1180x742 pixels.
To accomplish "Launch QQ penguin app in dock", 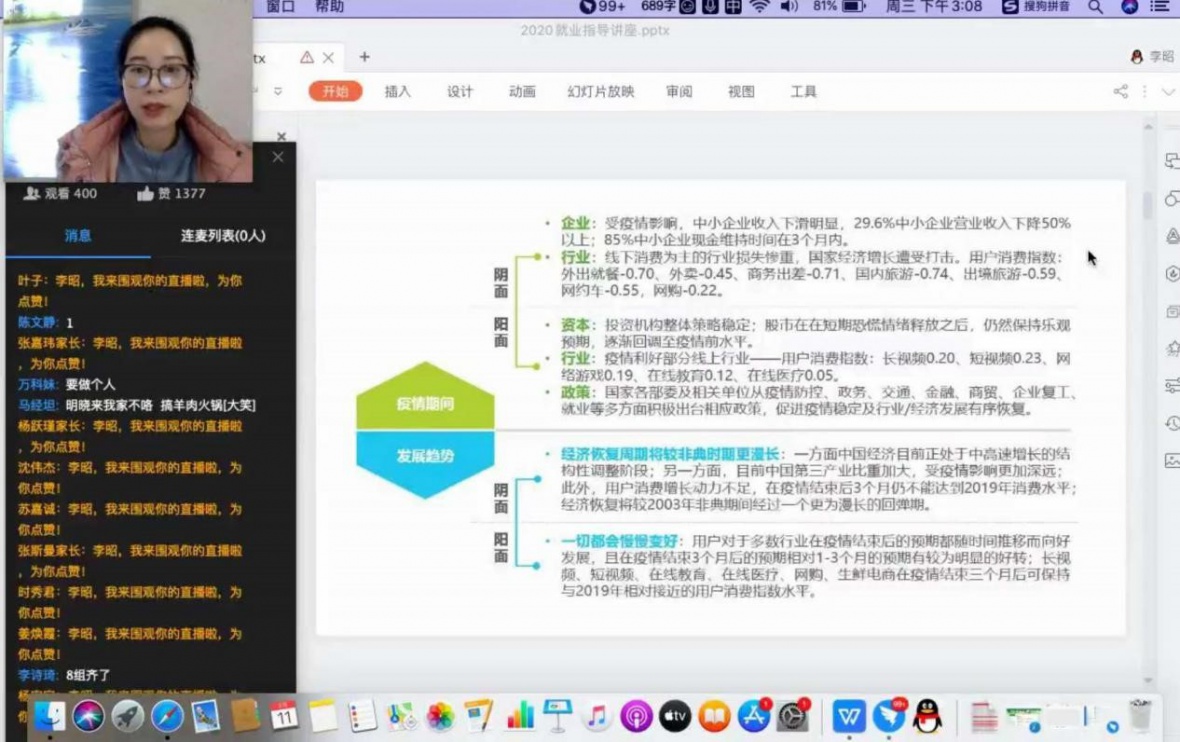I will tap(927, 716).
